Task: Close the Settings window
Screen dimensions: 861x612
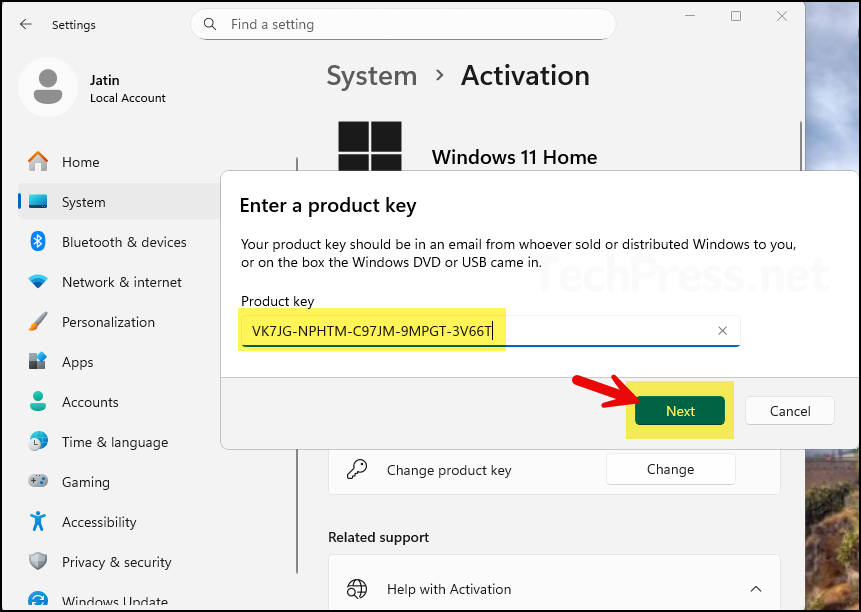Action: click(x=782, y=16)
